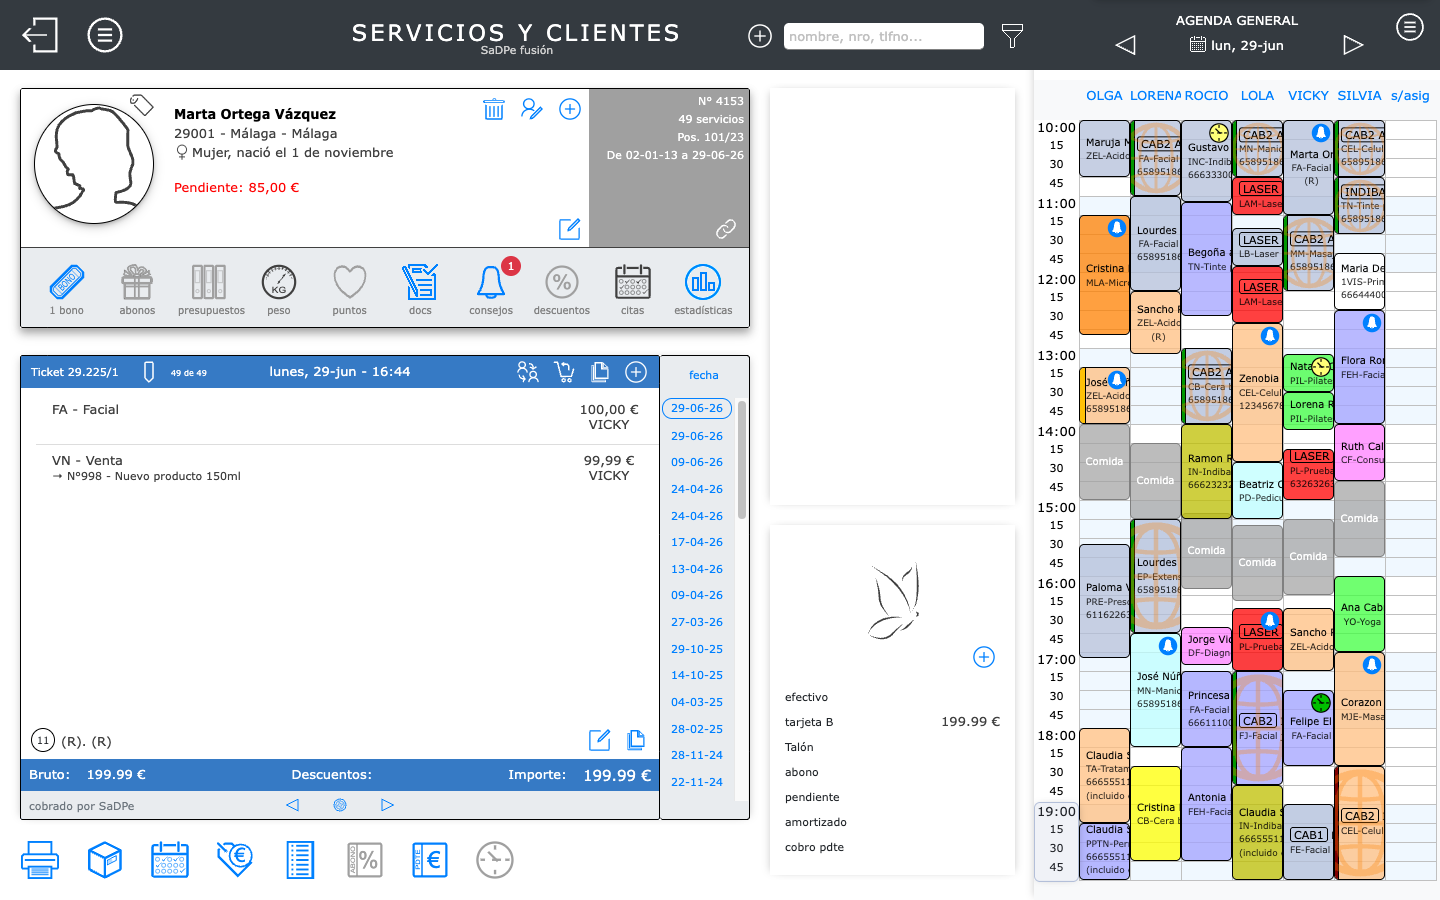
Task: Open the client avatar picture
Action: pos(94,163)
